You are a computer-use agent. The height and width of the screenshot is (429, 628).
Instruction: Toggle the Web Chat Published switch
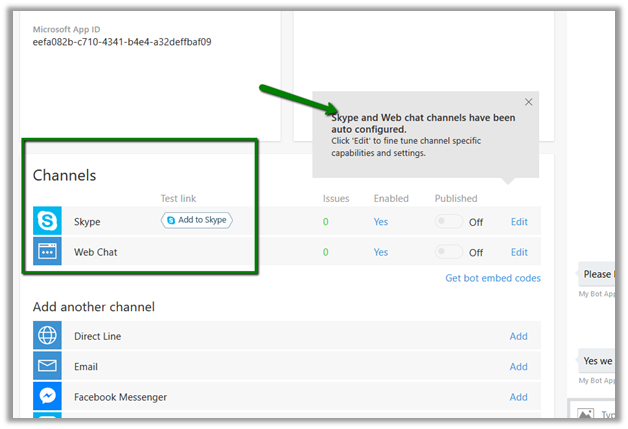tap(449, 252)
